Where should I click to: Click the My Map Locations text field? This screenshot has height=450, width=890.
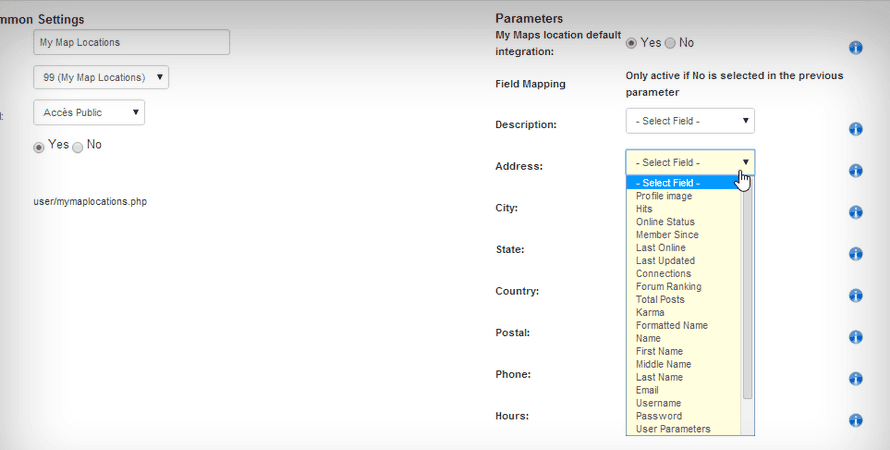[x=131, y=42]
